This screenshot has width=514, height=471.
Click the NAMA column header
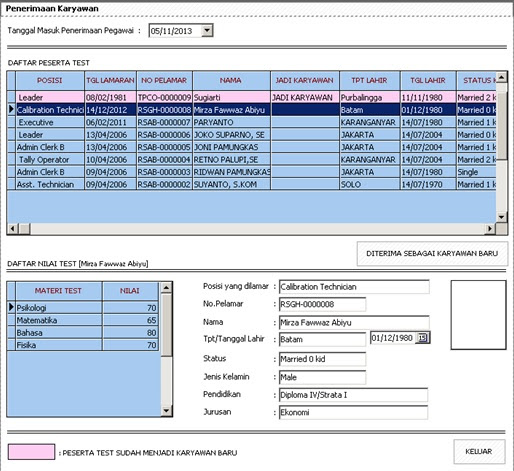231,80
